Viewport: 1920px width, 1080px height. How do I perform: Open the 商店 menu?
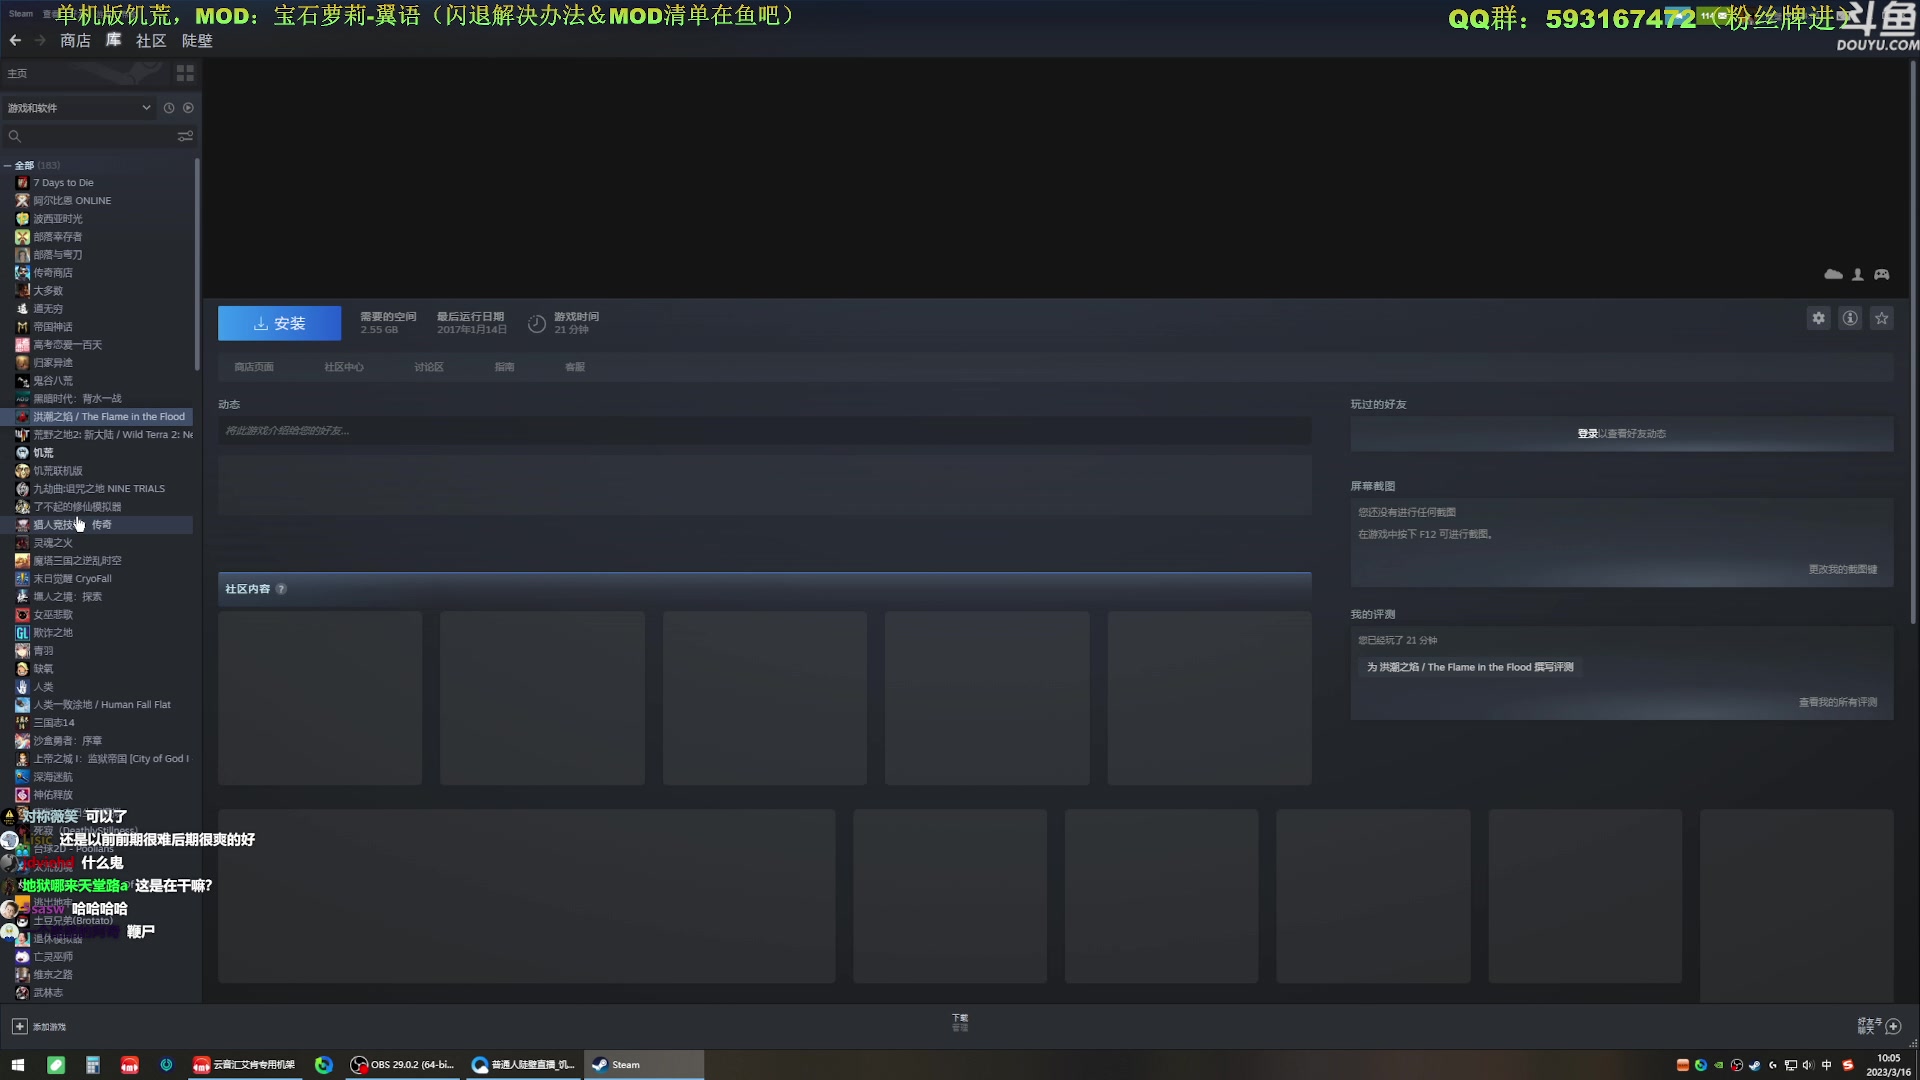[75, 41]
